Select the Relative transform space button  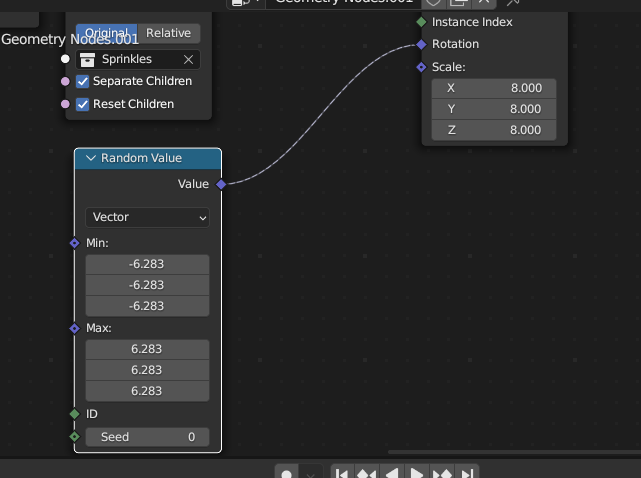tap(169, 33)
